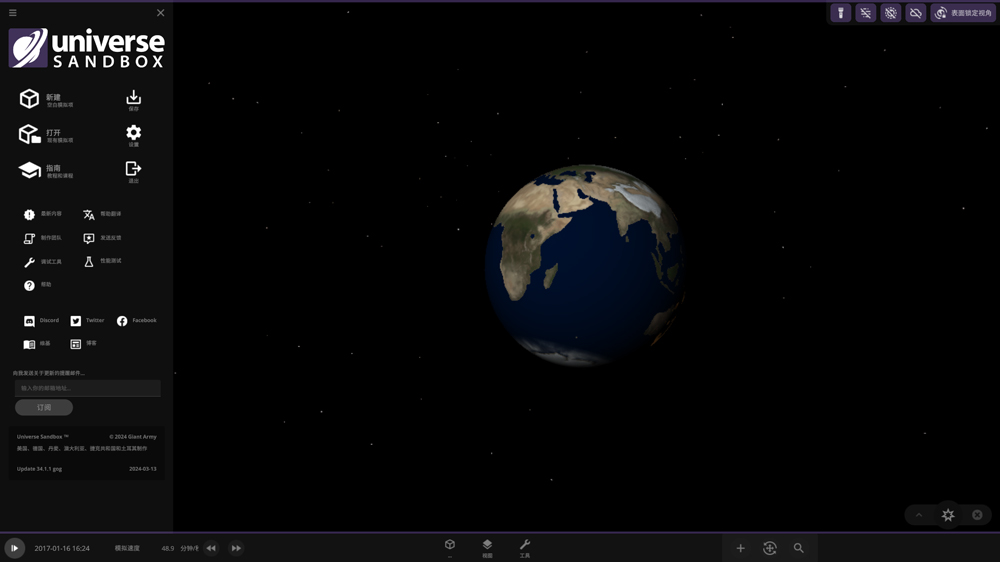View the credits team (制作团队)
The width and height of the screenshot is (1000, 562).
click(x=43, y=238)
